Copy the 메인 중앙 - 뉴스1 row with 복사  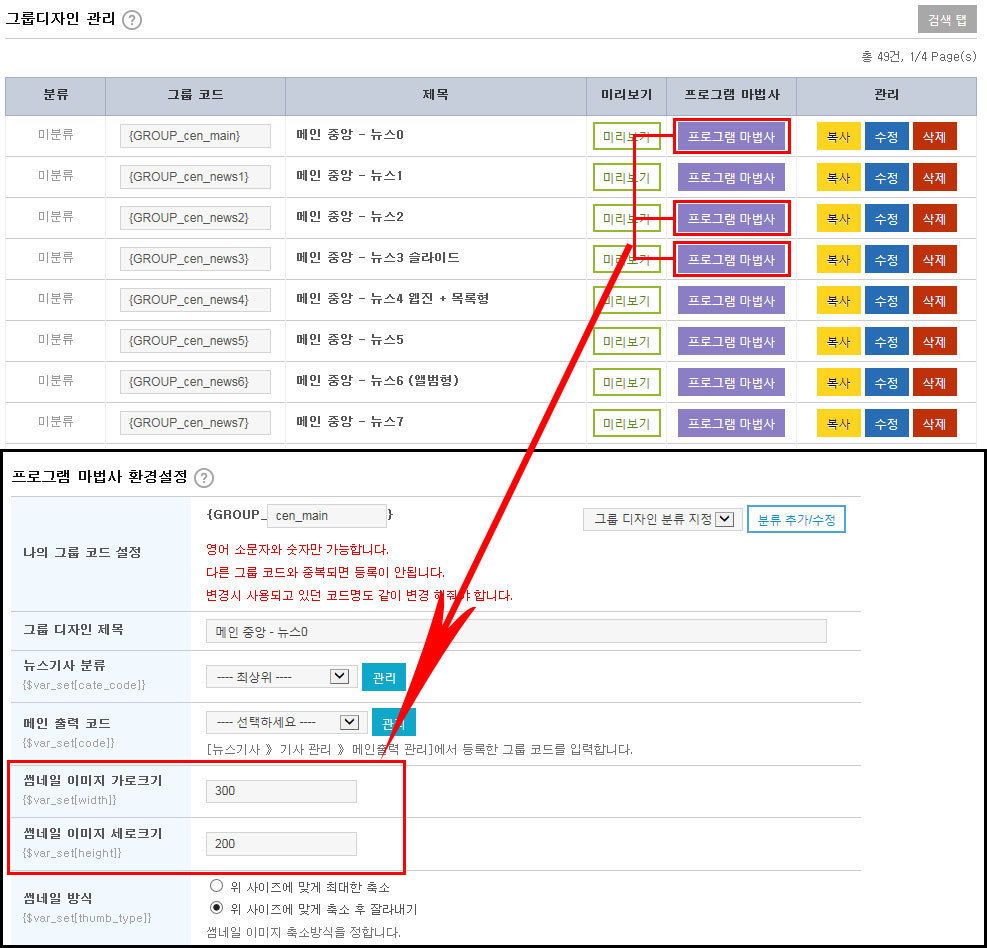coord(838,178)
